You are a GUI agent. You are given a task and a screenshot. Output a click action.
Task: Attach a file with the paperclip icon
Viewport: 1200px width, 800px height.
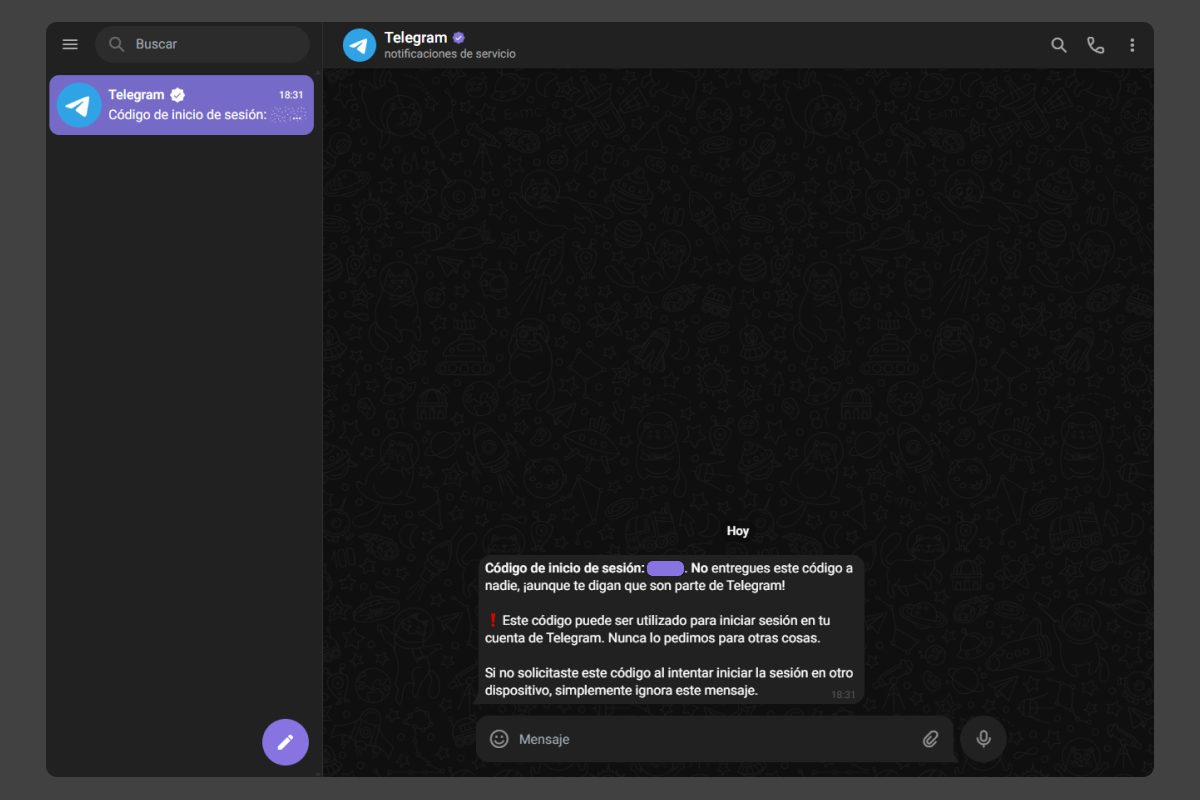(x=930, y=739)
